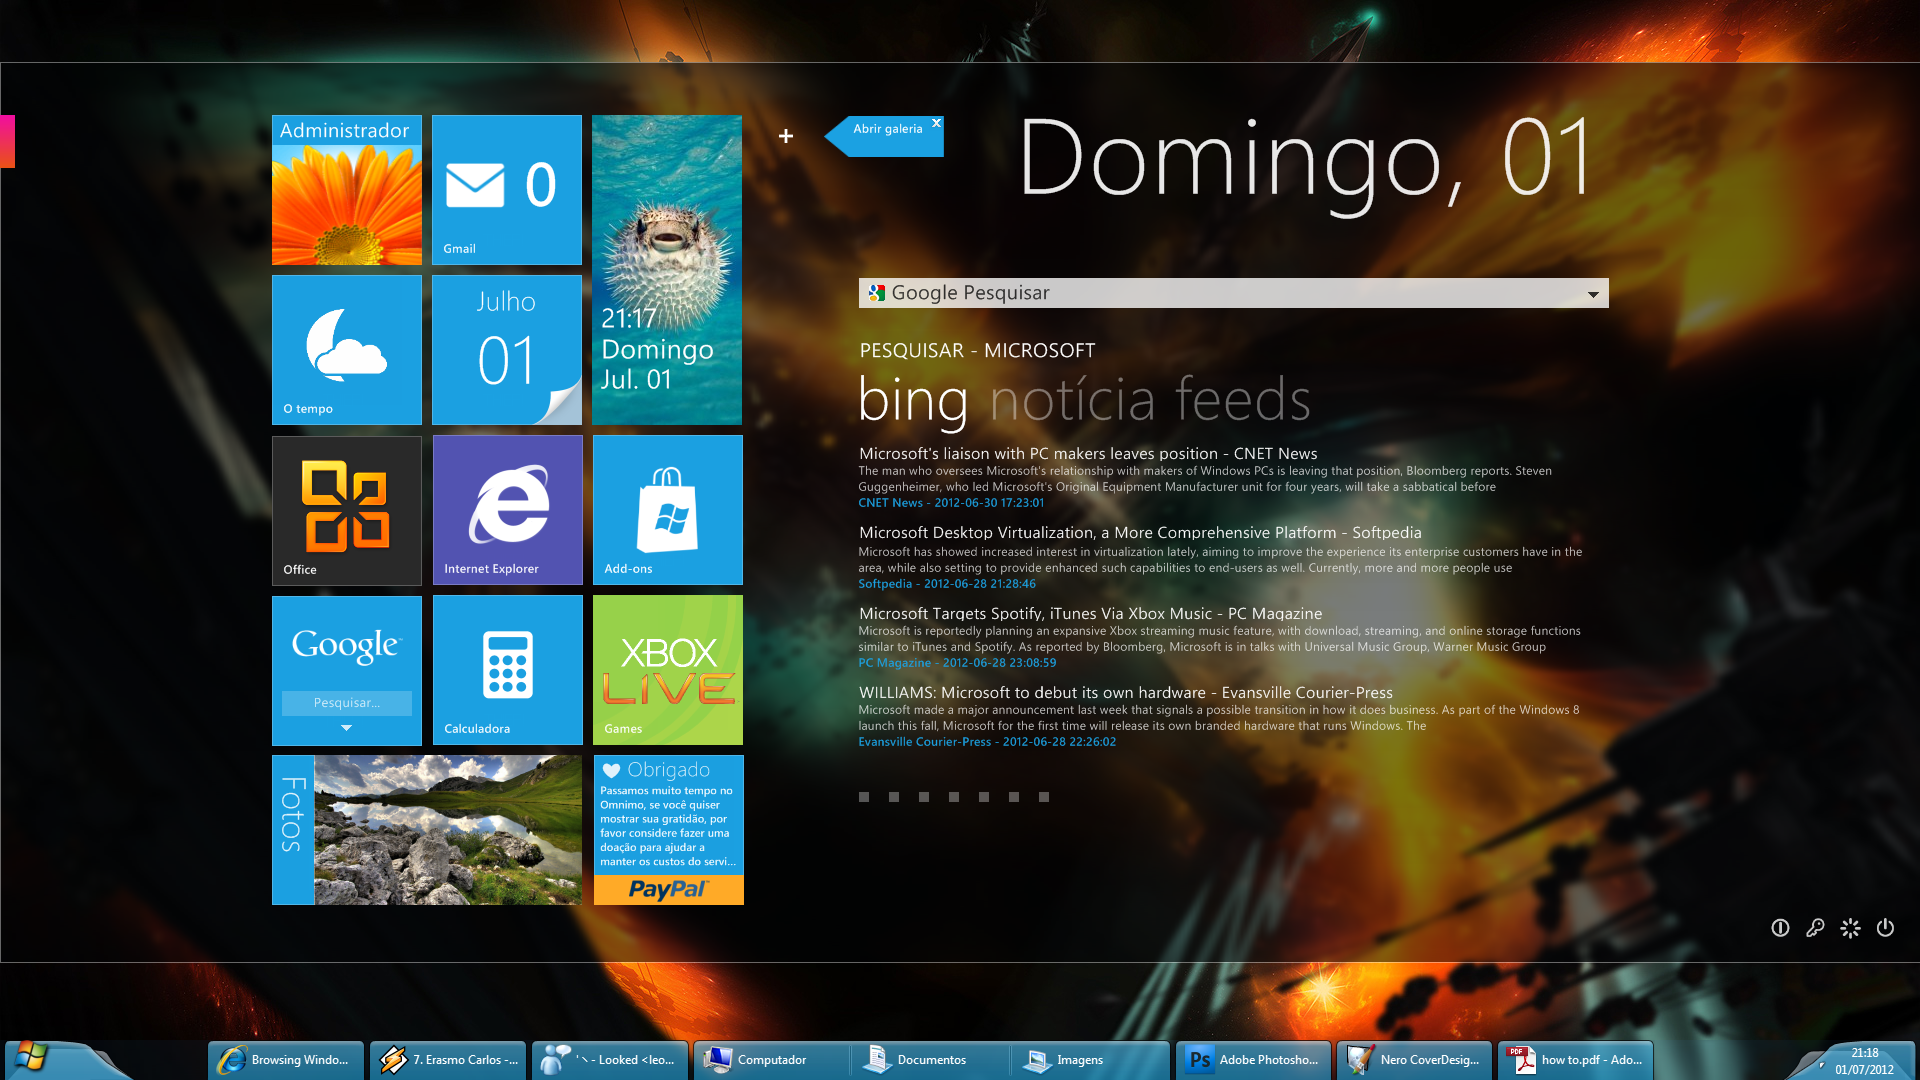Open the Add-ons store tile

668,510
